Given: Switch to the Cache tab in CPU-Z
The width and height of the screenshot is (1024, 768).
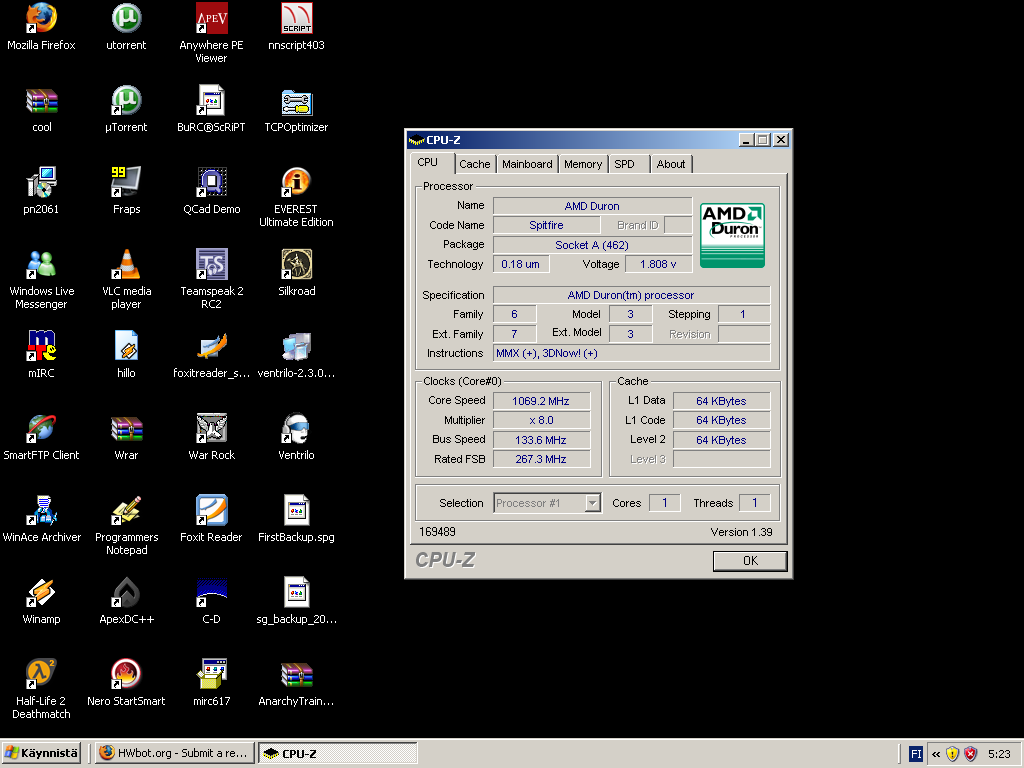Looking at the screenshot, I should [475, 164].
